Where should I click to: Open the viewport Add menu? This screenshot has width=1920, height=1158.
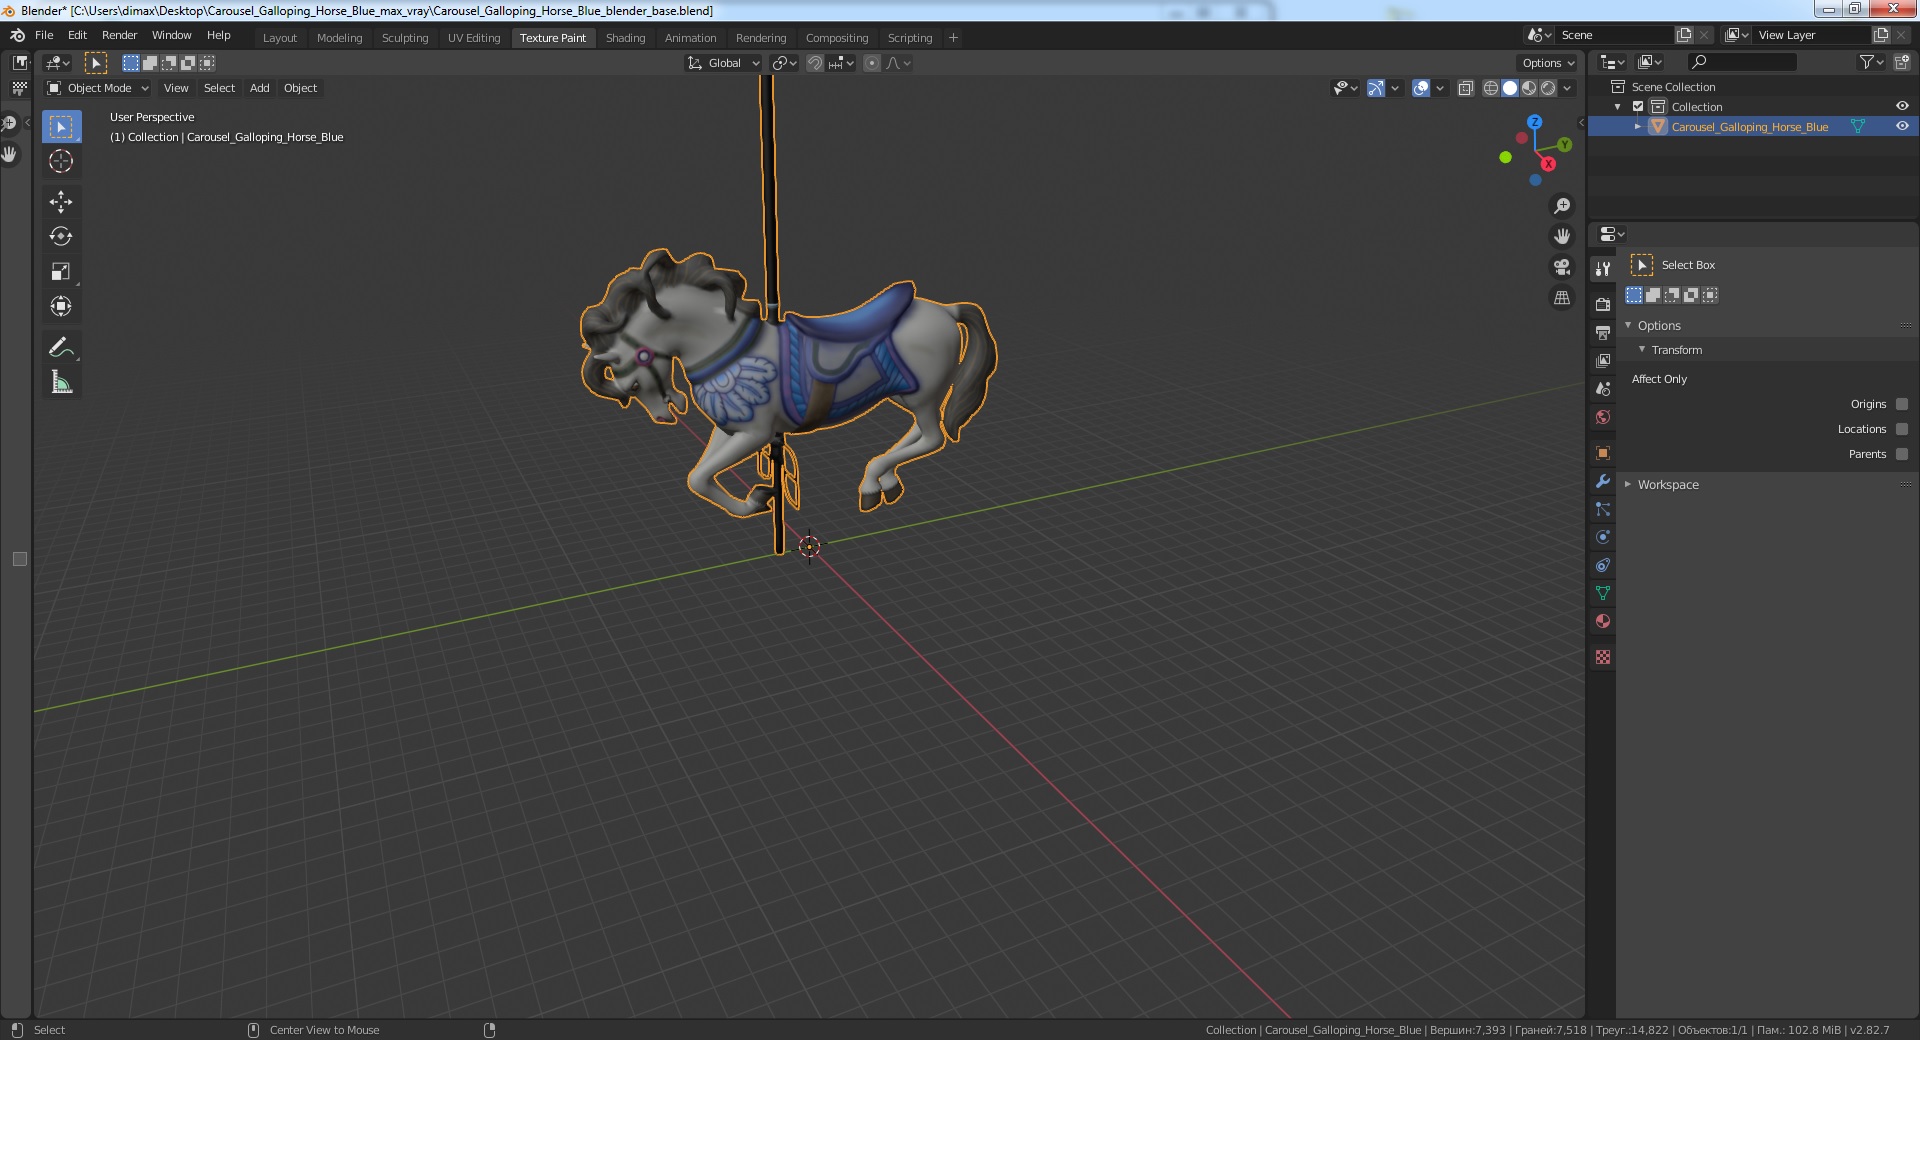pyautogui.click(x=259, y=88)
